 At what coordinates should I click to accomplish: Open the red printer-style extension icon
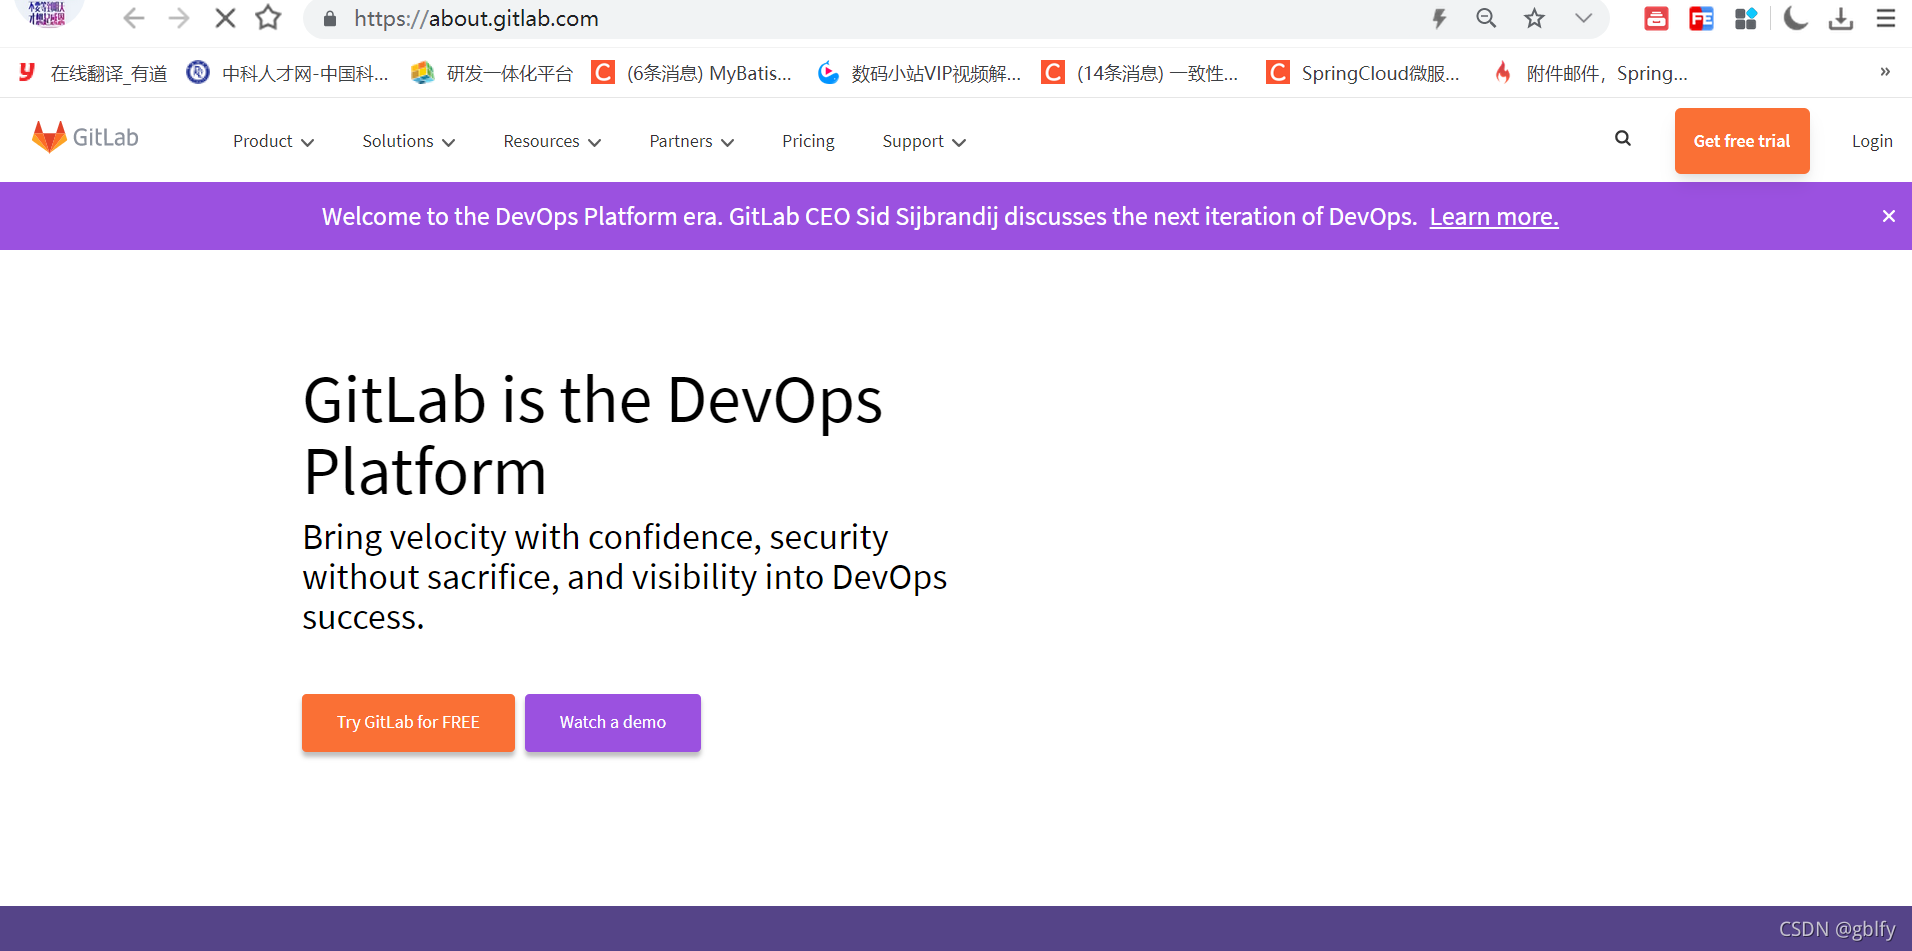[x=1656, y=18]
